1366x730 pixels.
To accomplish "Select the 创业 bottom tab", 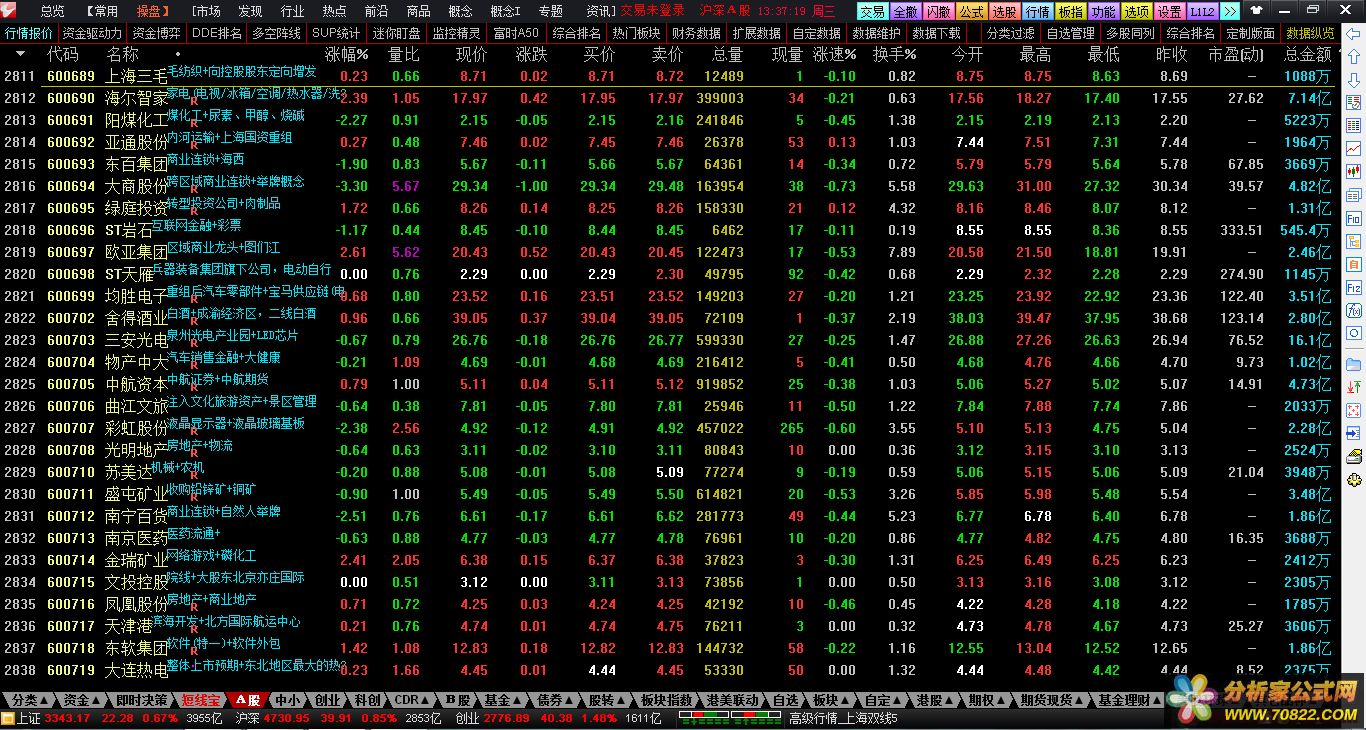I will pos(327,700).
